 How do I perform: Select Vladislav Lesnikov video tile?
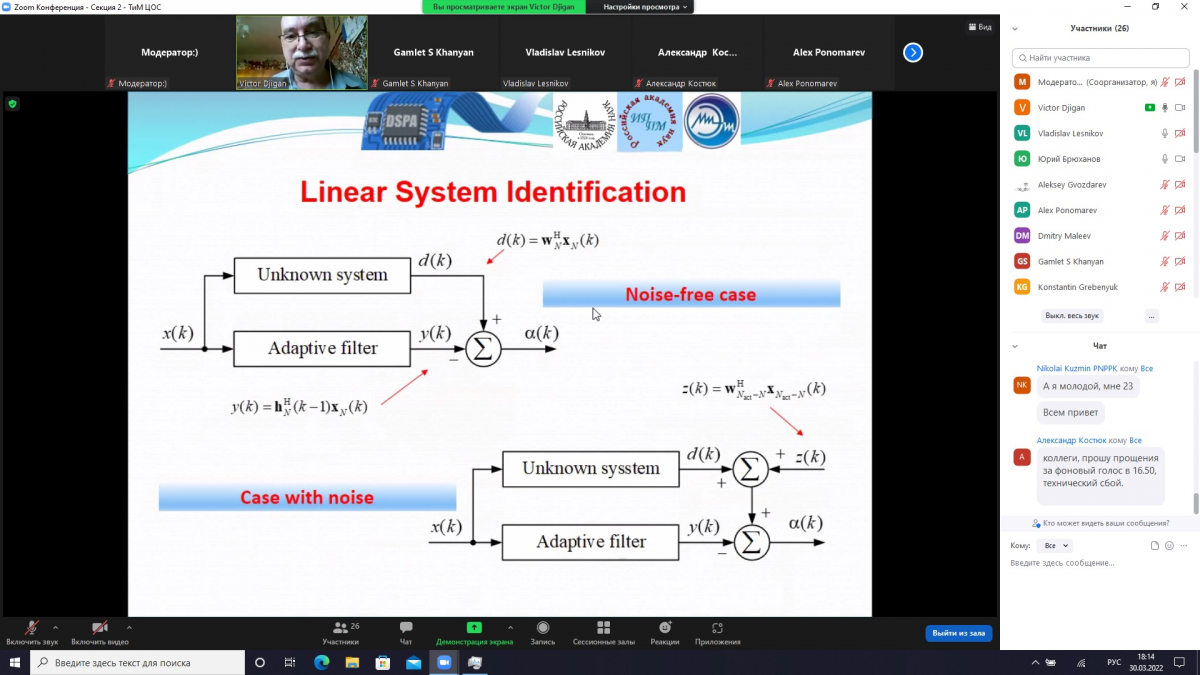565,53
